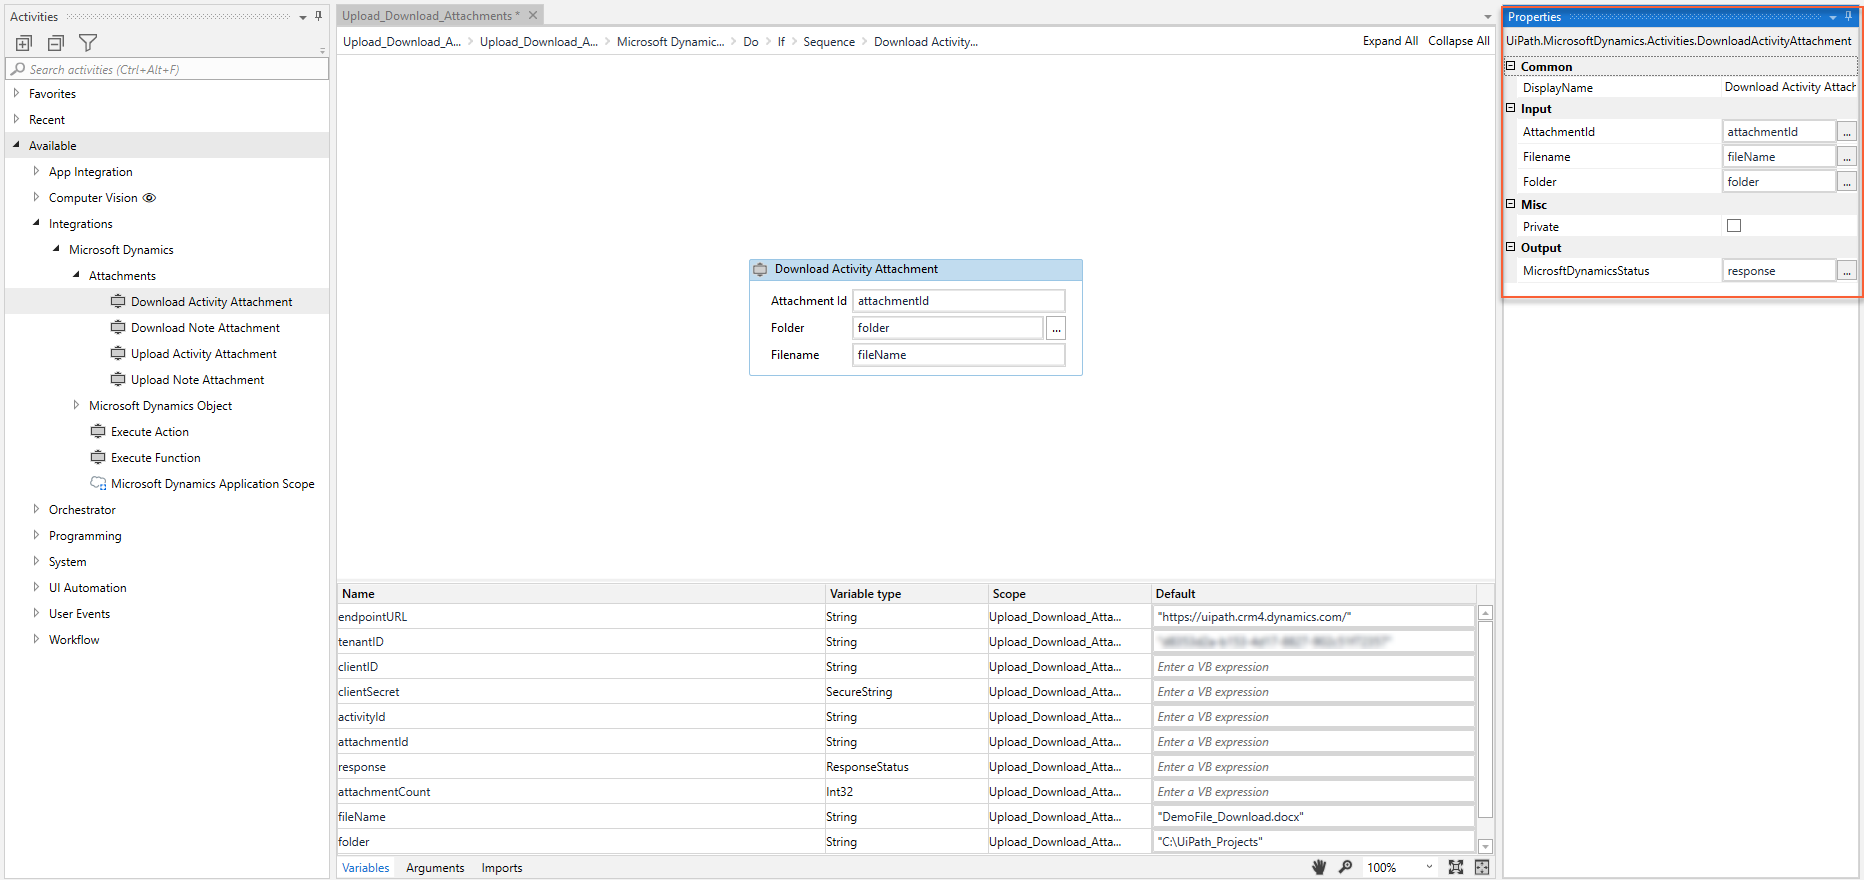Expand Microsoft Dynamics Object node
This screenshot has height=880, width=1864.
point(76,405)
